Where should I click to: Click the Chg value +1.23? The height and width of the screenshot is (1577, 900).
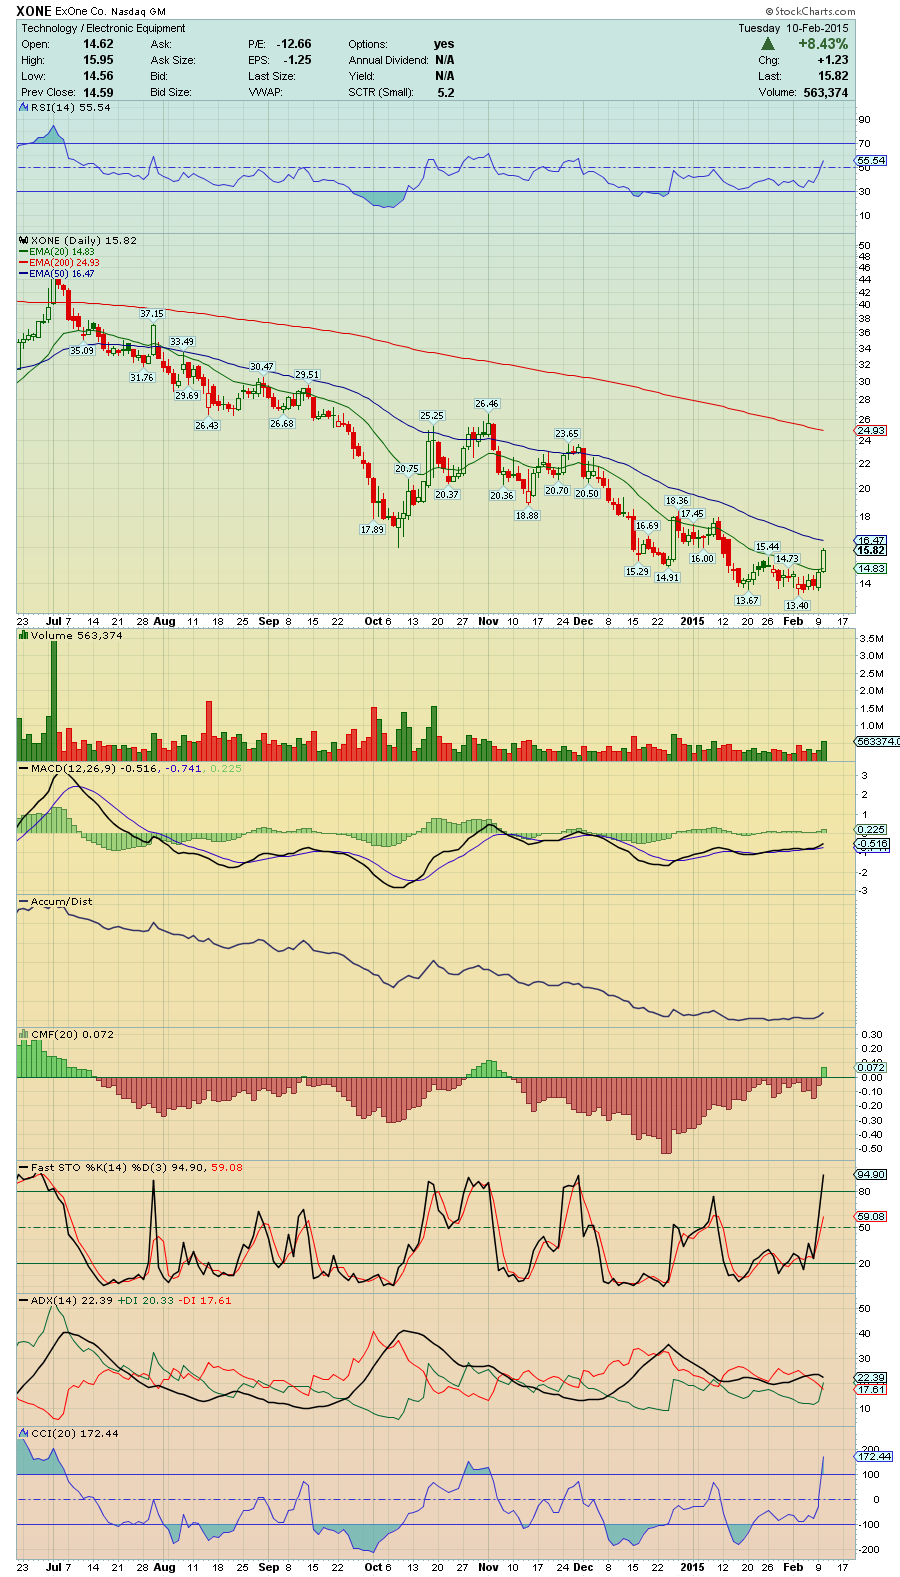pyautogui.click(x=833, y=60)
